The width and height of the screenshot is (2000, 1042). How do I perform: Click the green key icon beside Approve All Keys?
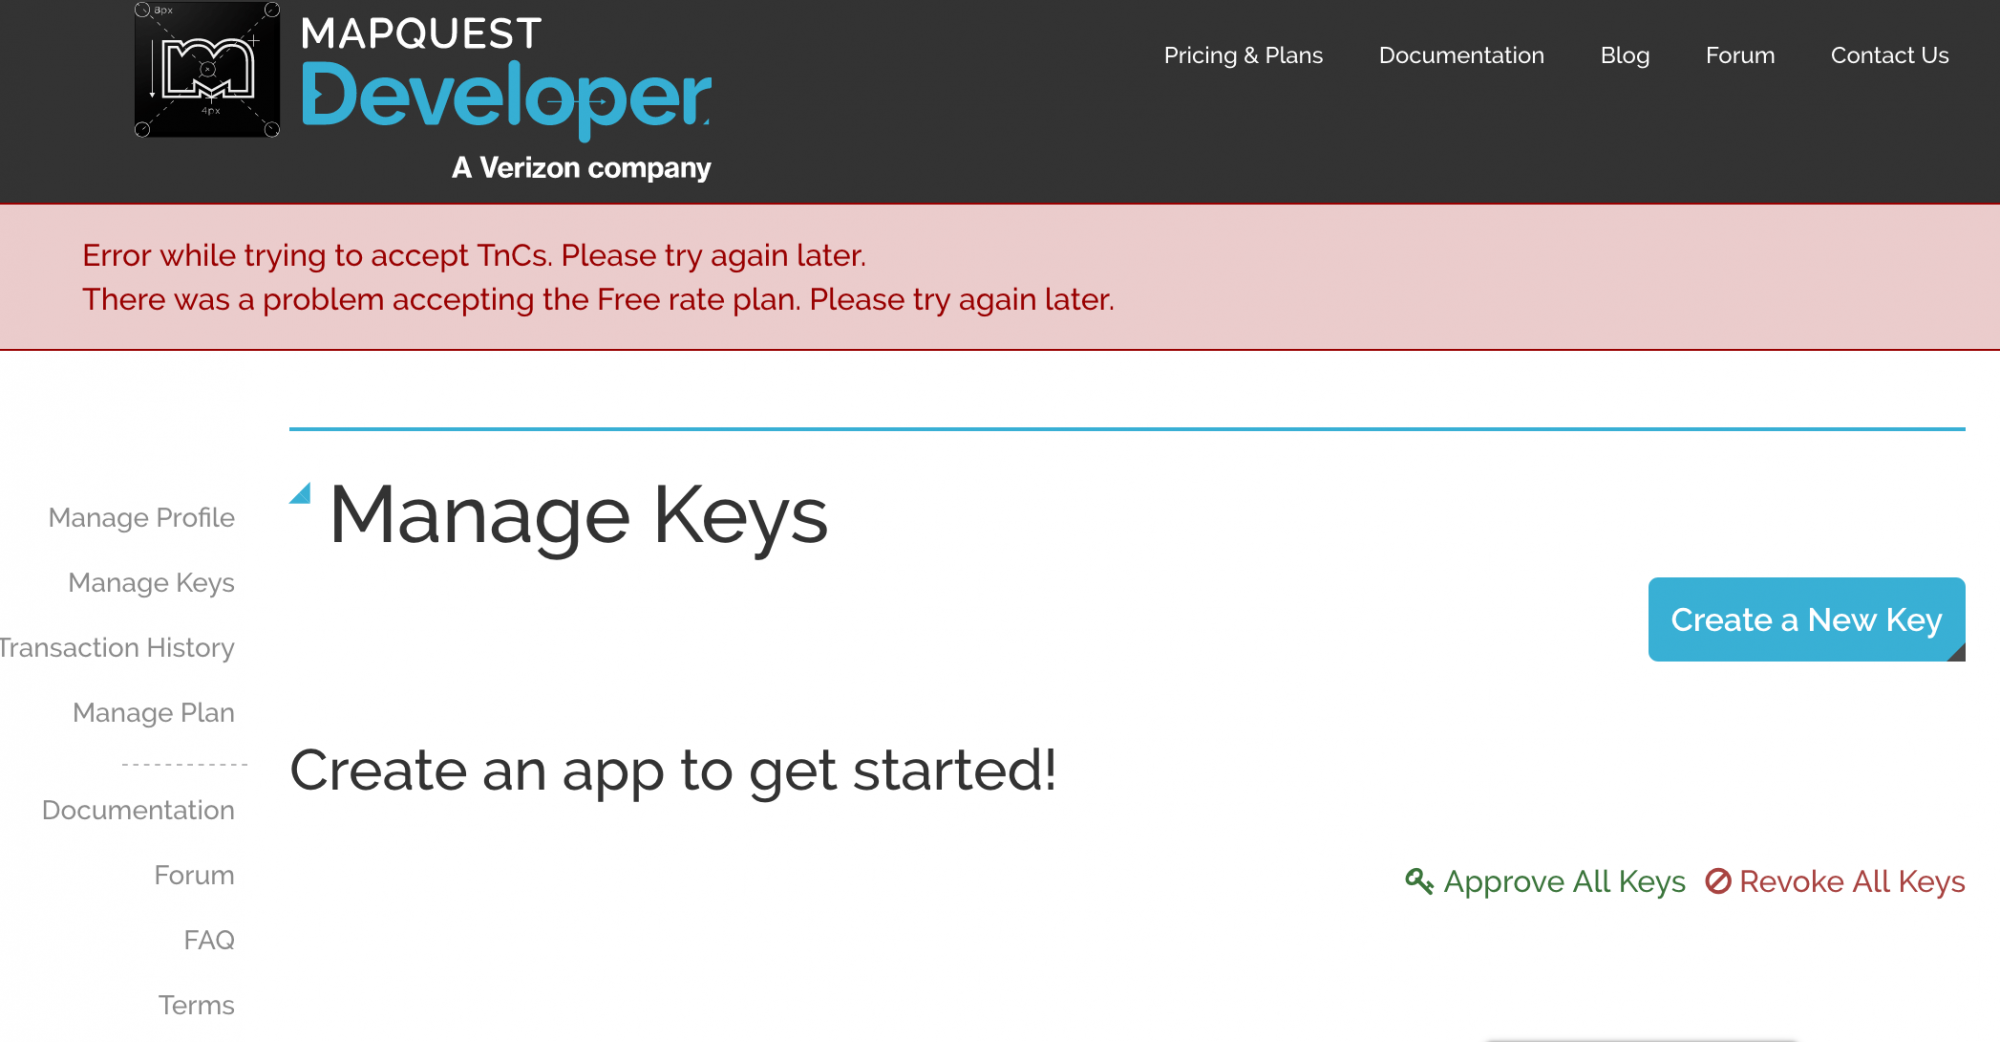coord(1419,881)
